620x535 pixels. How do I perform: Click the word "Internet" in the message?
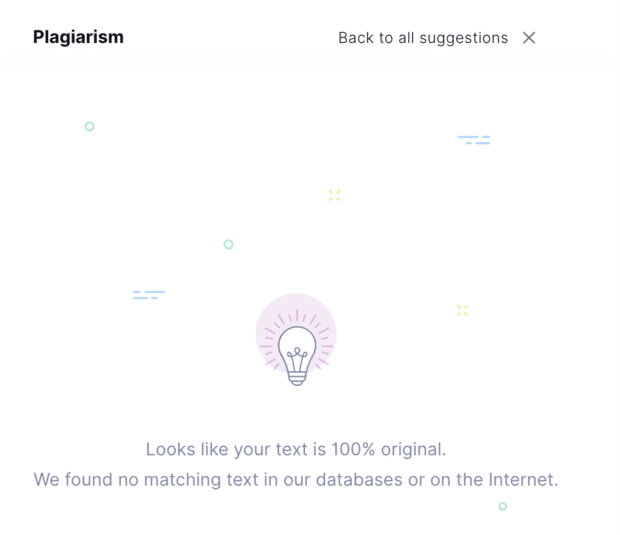click(520, 480)
